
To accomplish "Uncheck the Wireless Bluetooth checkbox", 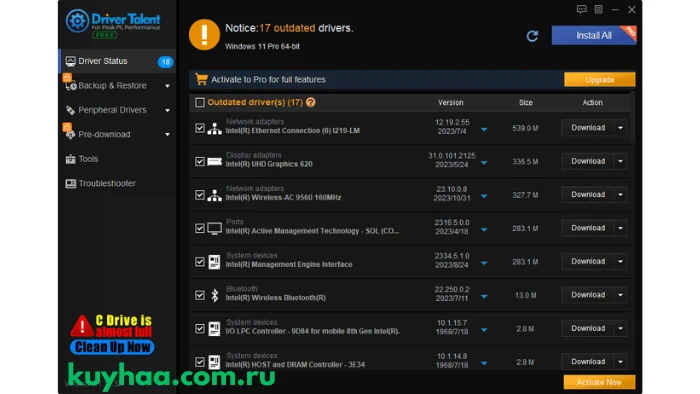I will pos(200,295).
